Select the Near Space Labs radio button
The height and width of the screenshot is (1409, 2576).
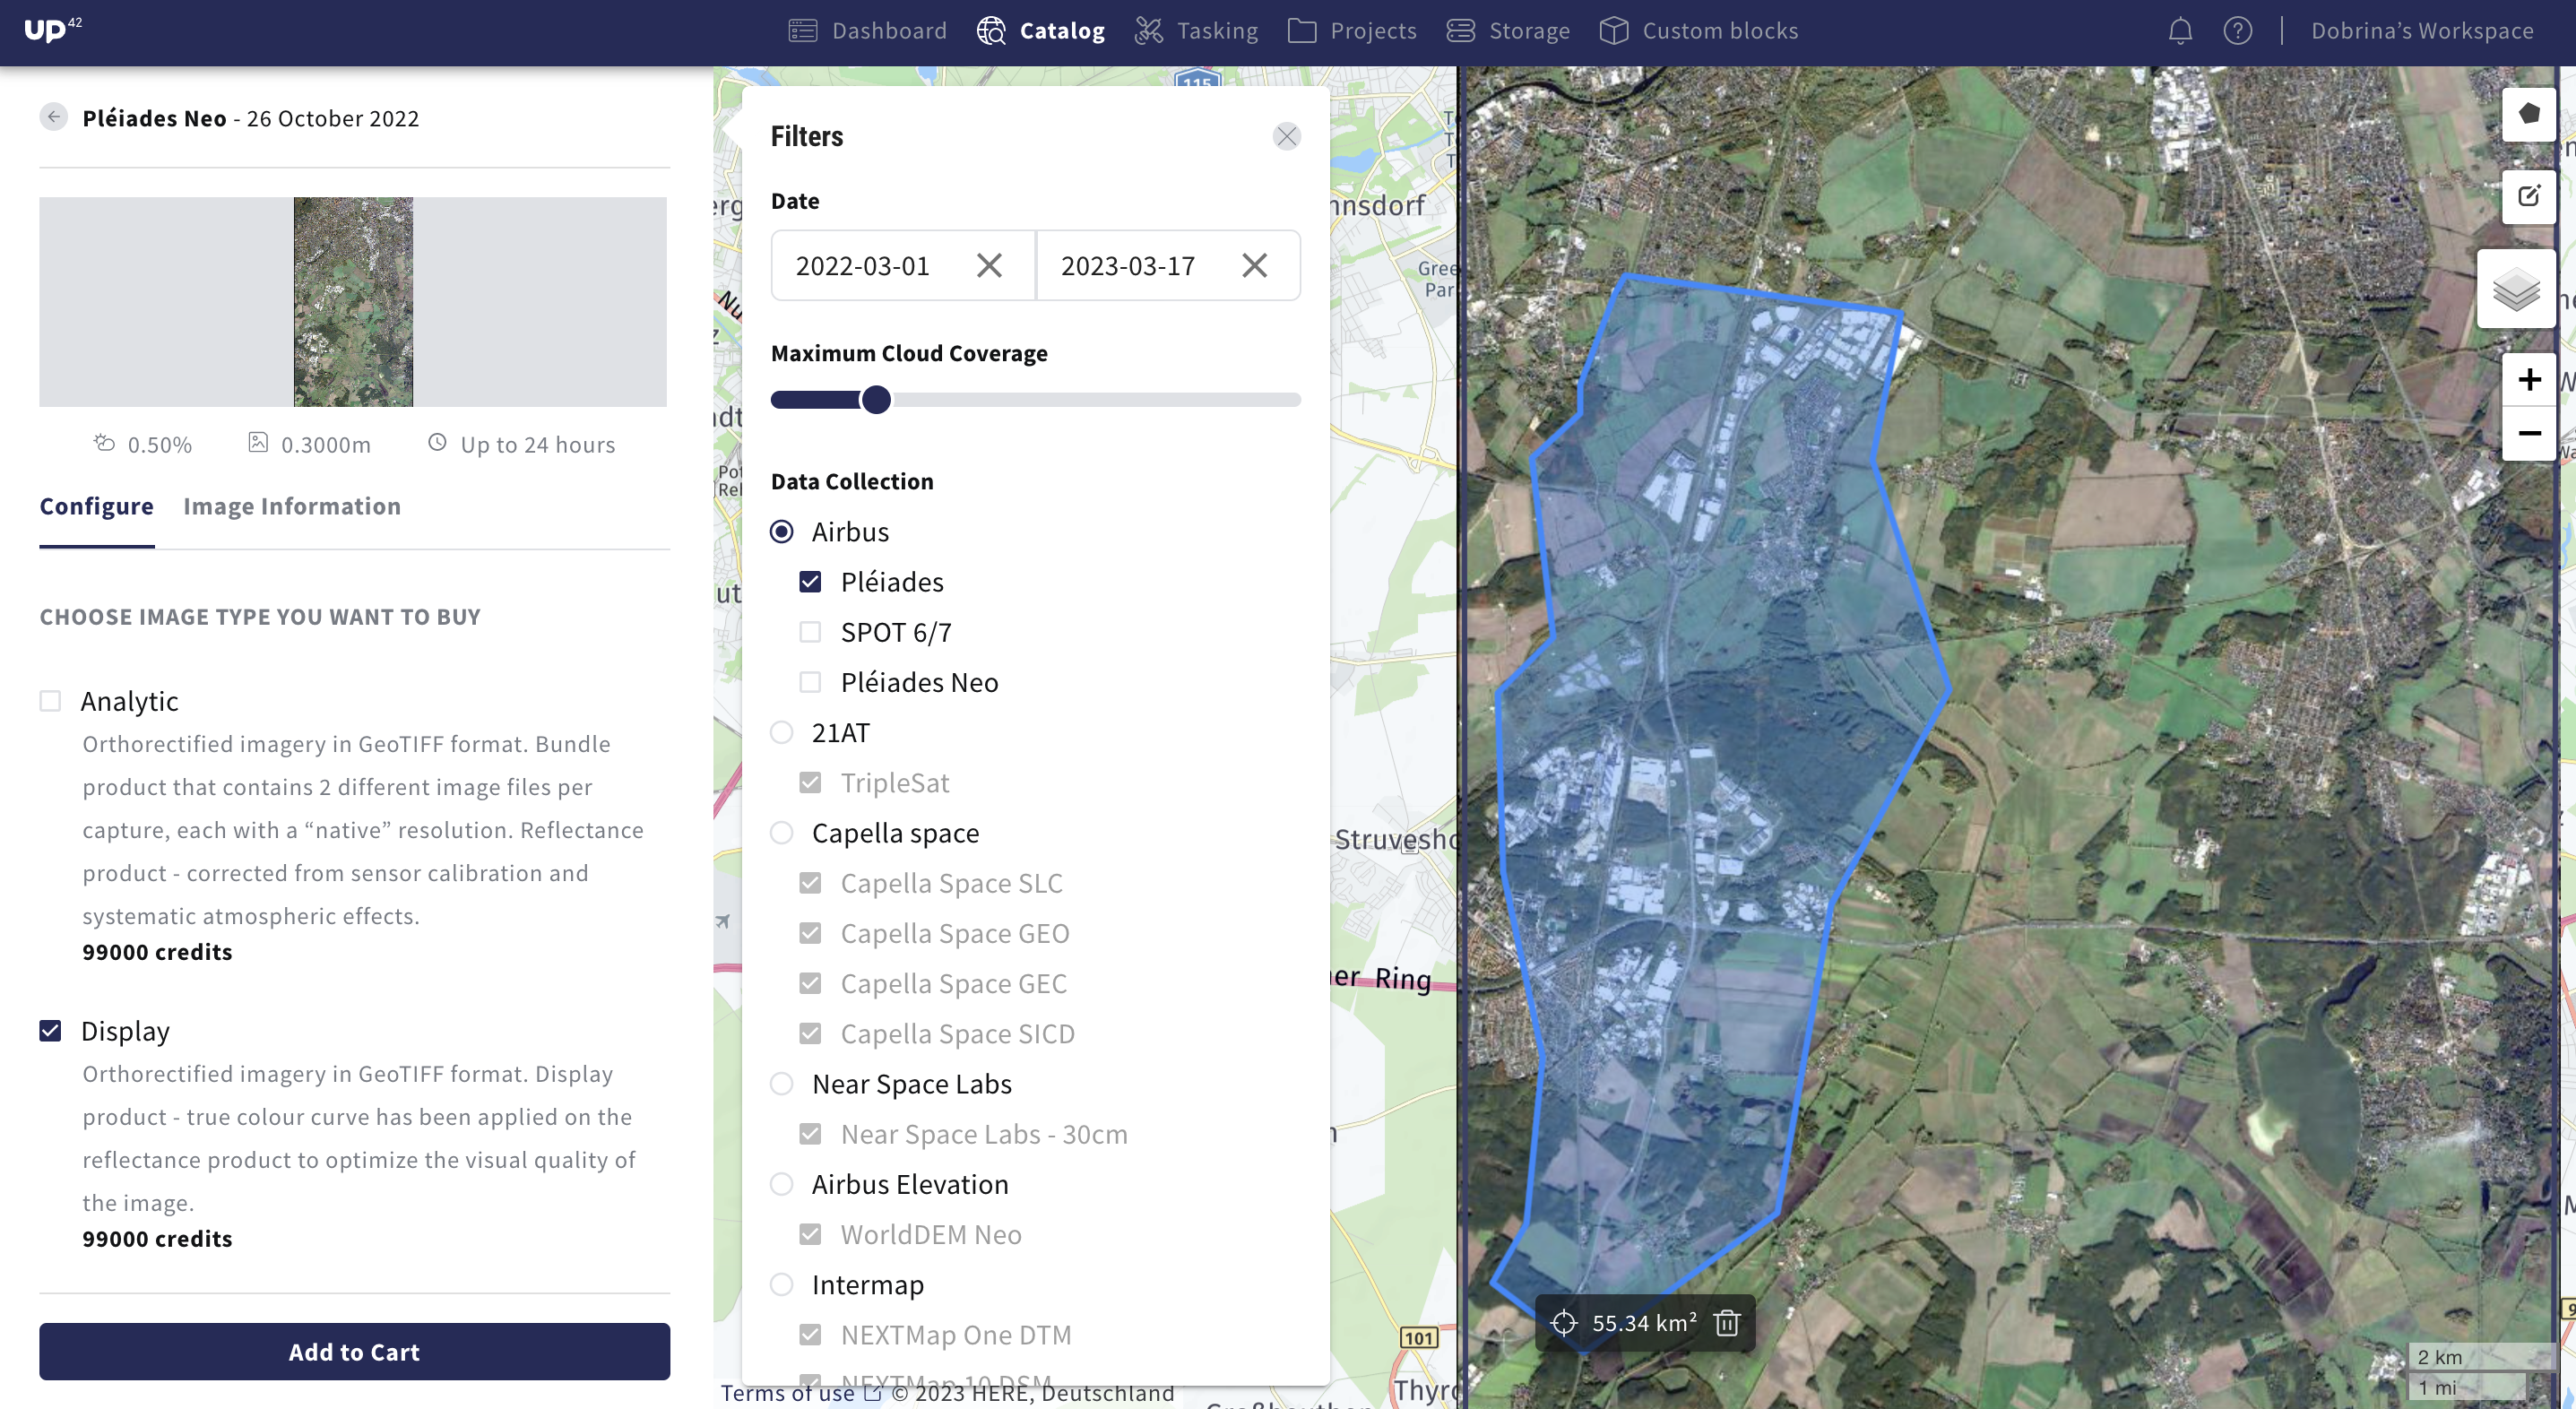pyautogui.click(x=782, y=1084)
